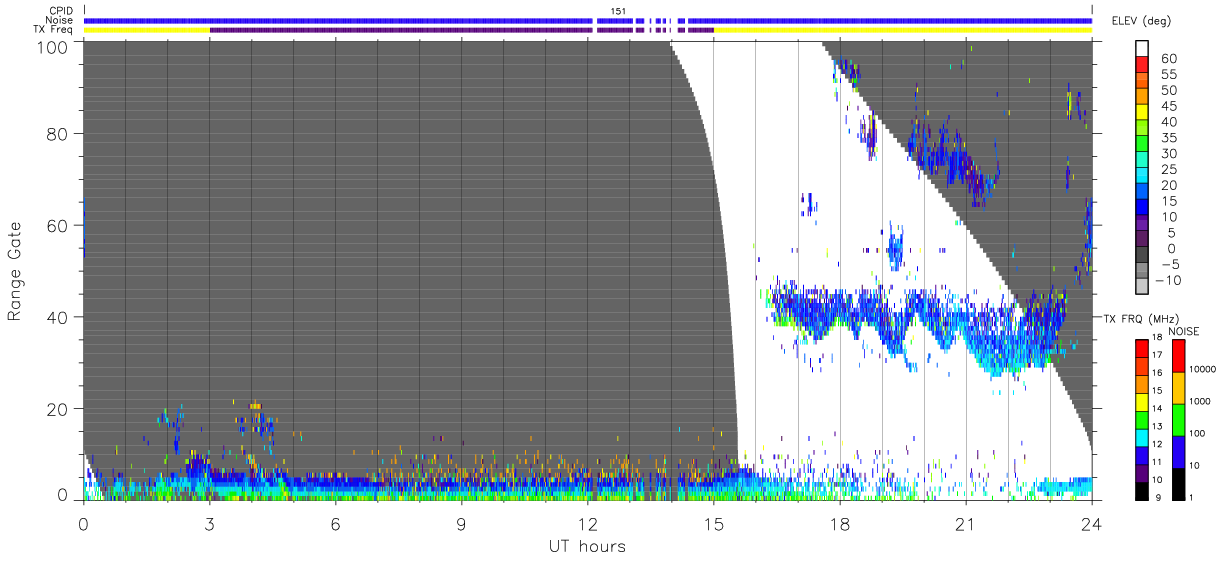Click the 'NOISE' legend title
The height and width of the screenshot is (567, 1228).
(x=1183, y=331)
